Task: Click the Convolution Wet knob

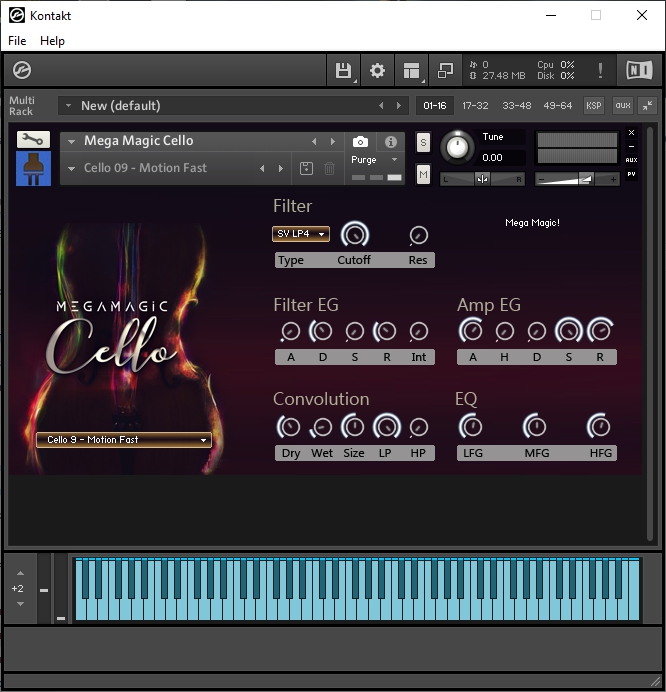Action: [x=322, y=427]
